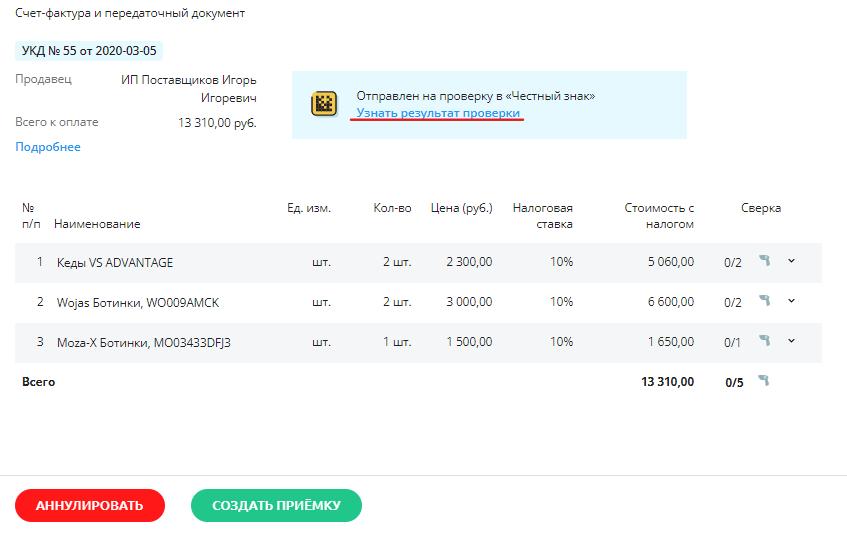Viewport: 847px width, 533px height.
Task: Click the bold total 13 310,00
Action: point(668,382)
